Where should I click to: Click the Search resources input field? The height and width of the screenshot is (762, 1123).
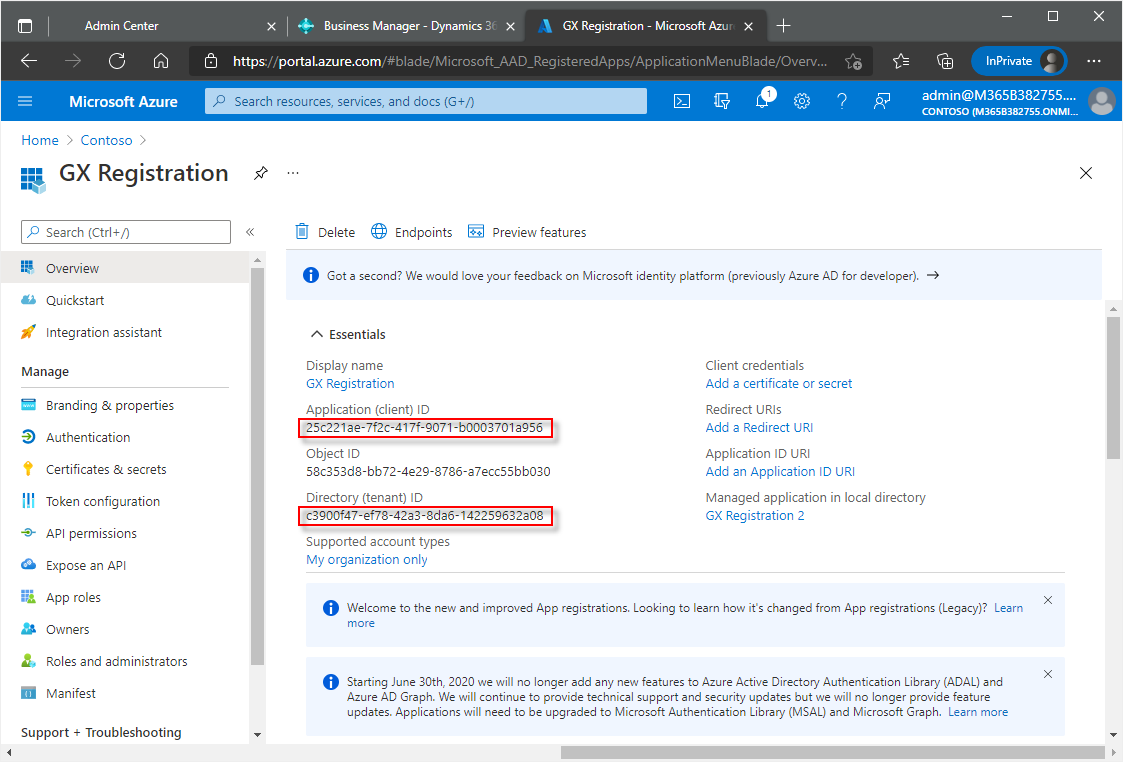tap(426, 101)
